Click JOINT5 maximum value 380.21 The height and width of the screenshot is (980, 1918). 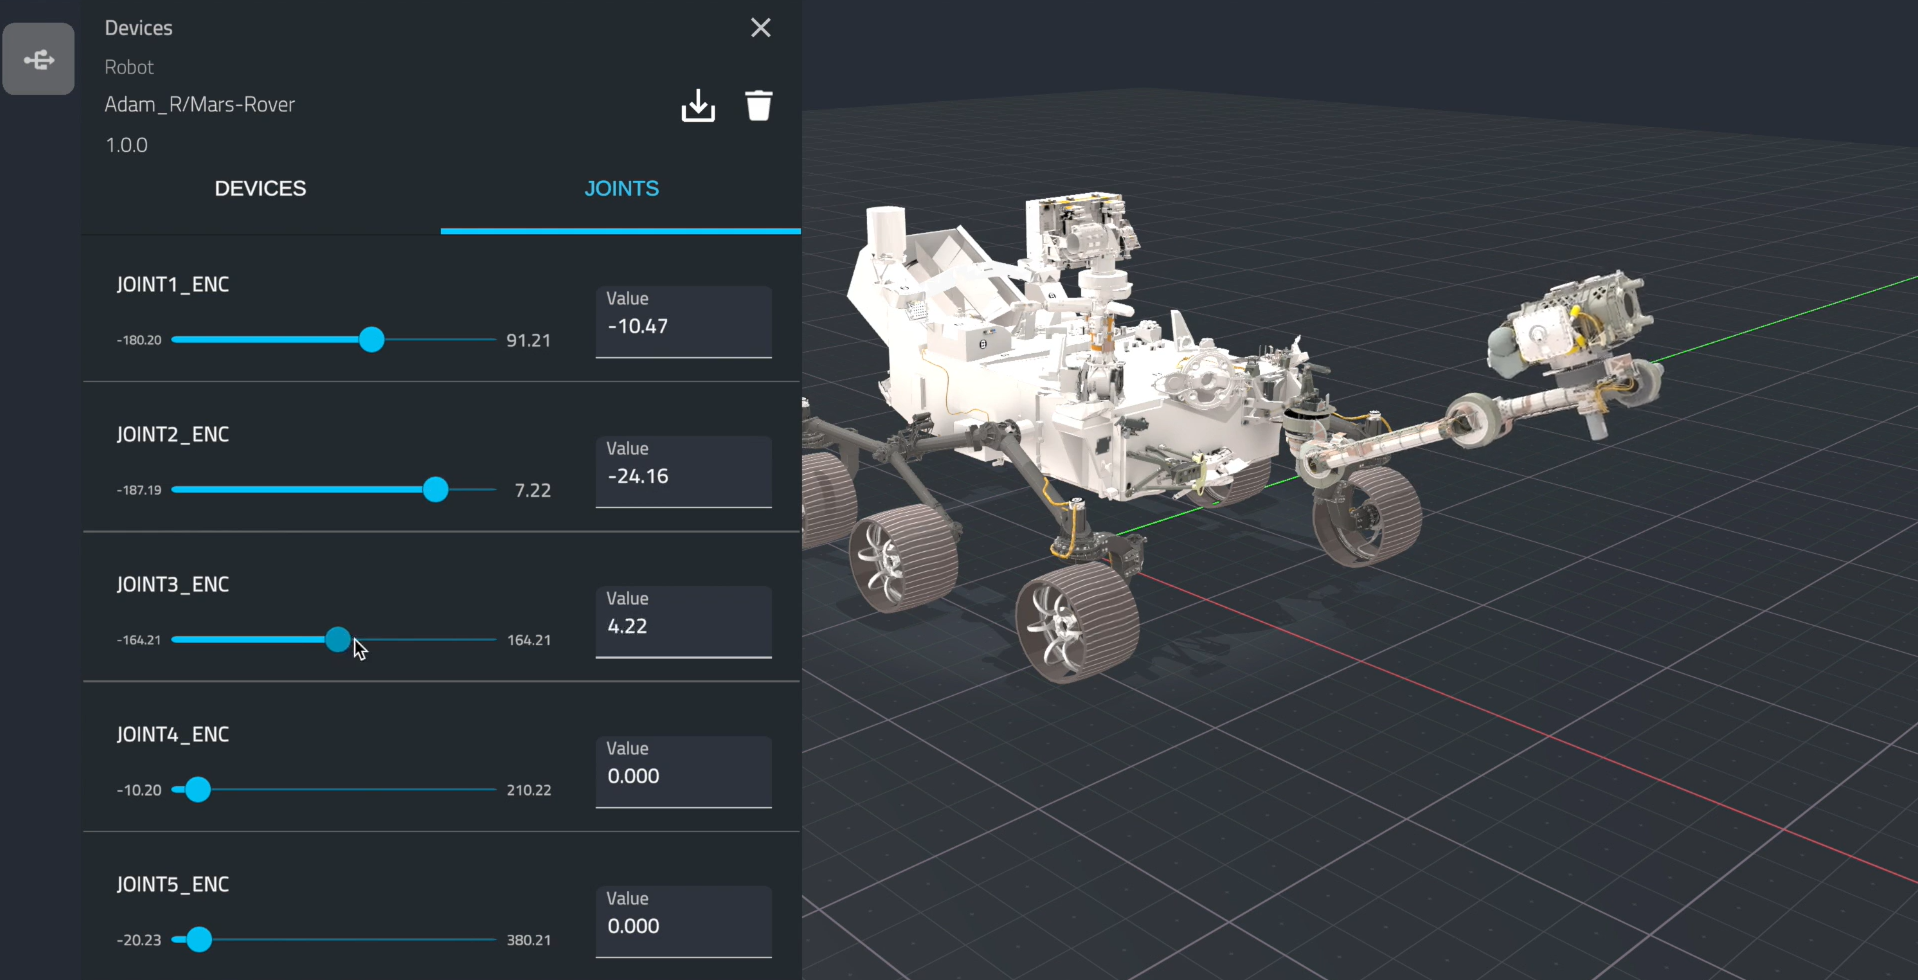(x=529, y=940)
